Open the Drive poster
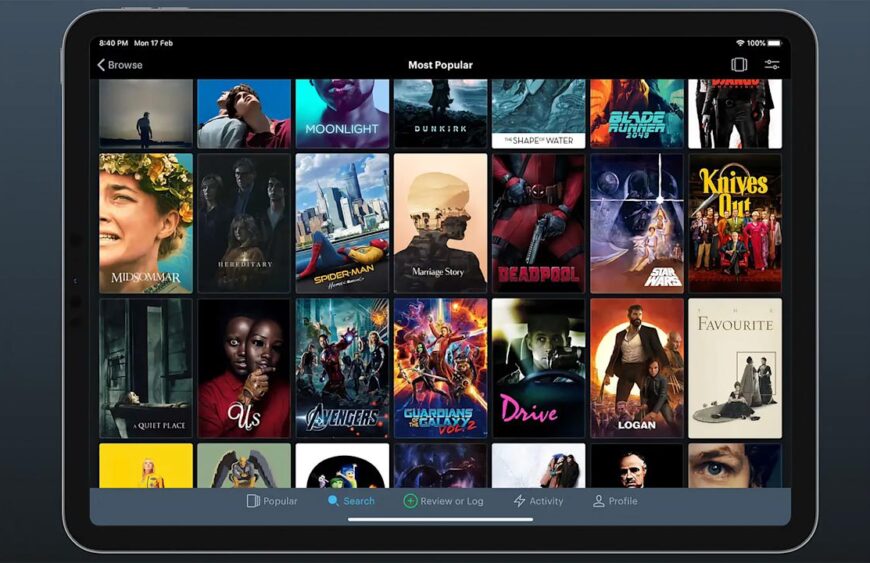870x563 pixels. [539, 368]
